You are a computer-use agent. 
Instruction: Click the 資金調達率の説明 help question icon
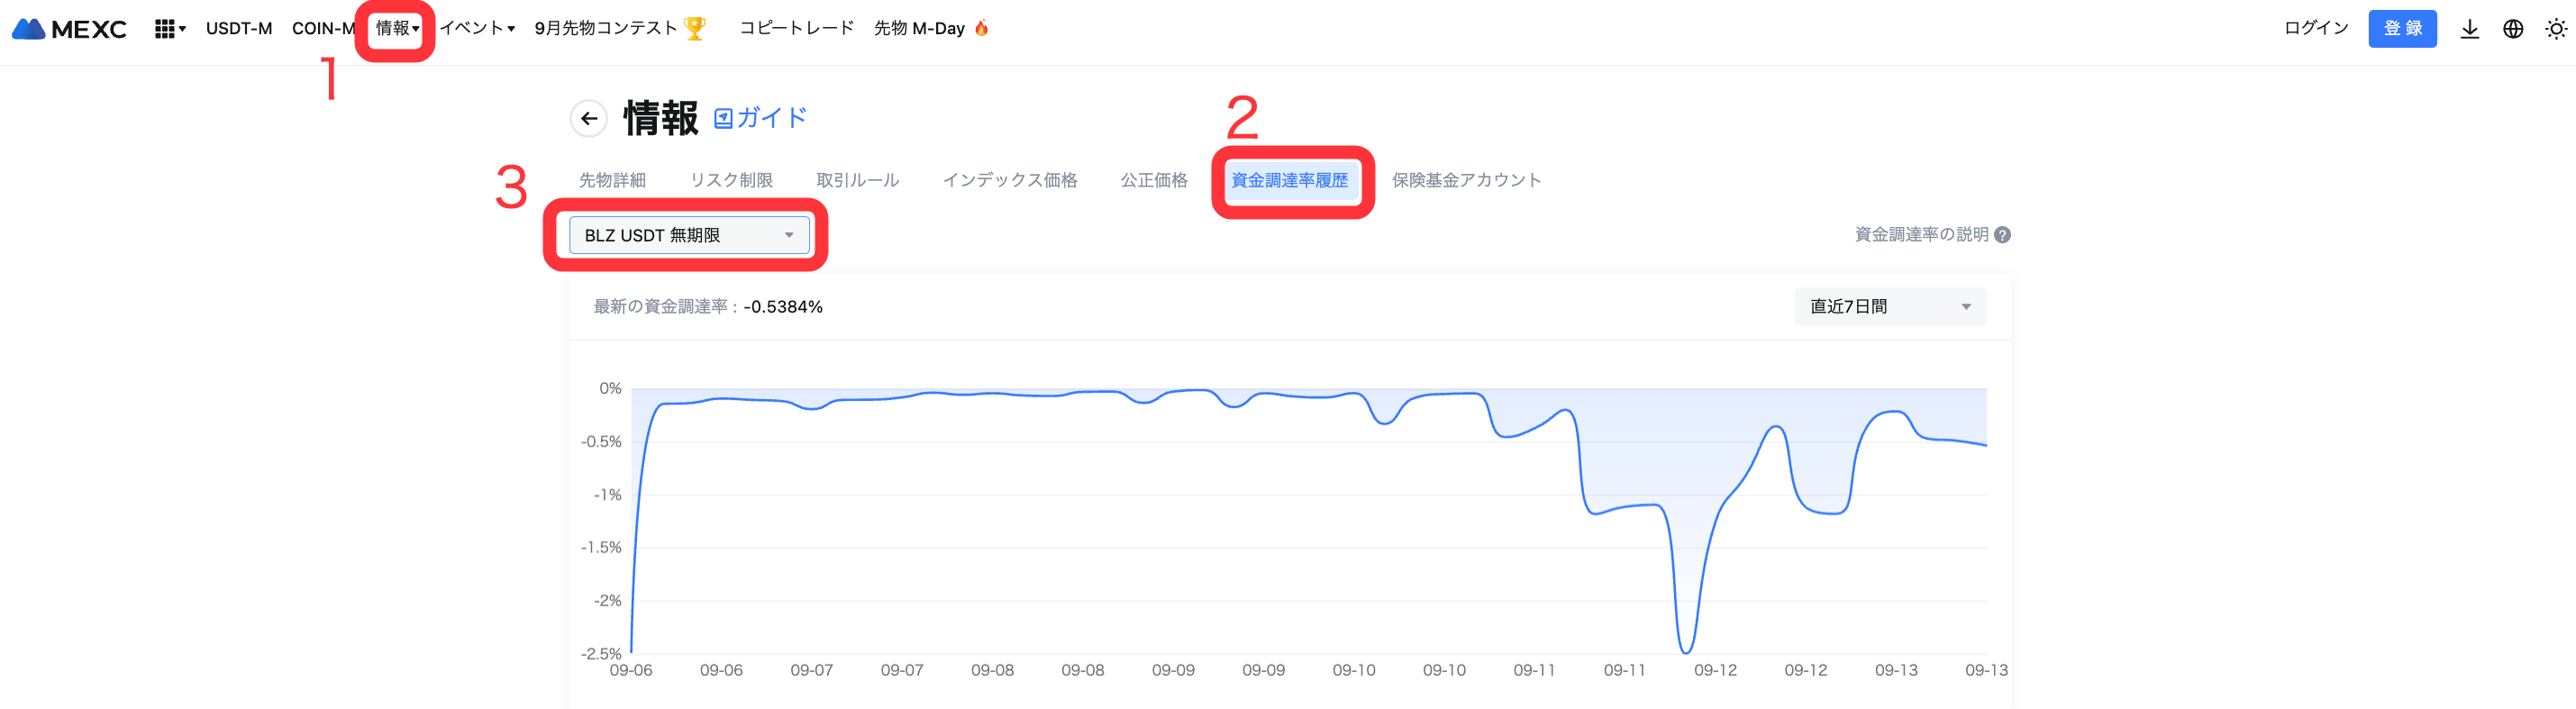pos(2002,235)
